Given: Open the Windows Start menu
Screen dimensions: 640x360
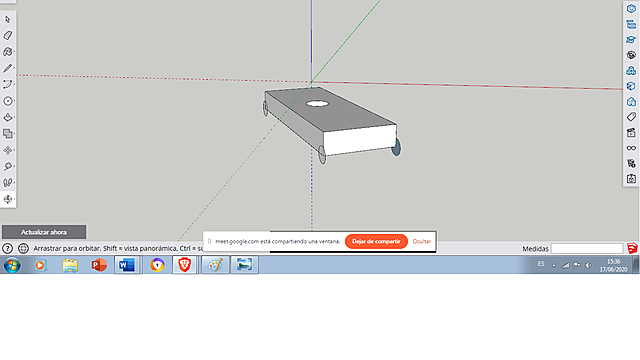Looking at the screenshot, I should (12, 265).
